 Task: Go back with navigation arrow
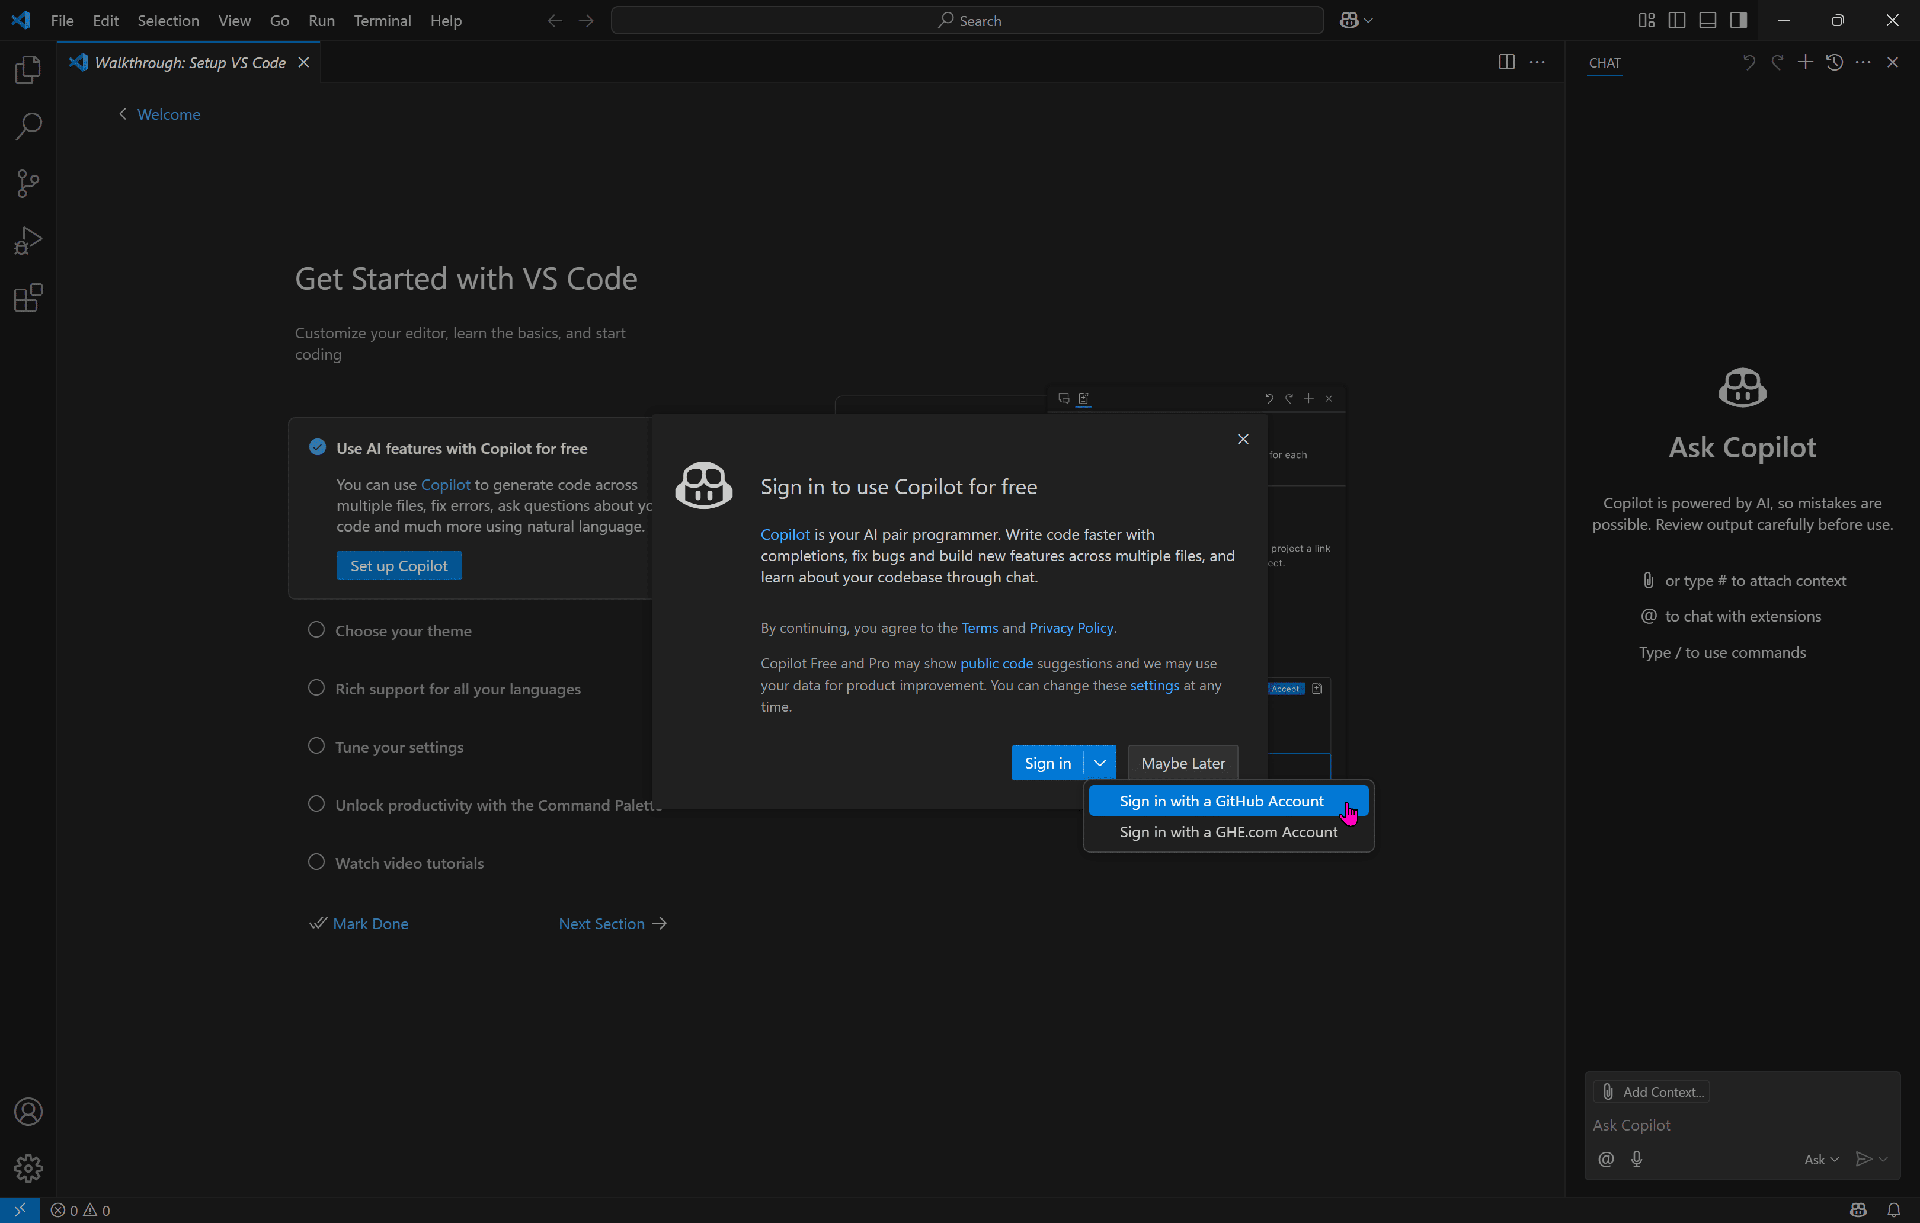click(x=555, y=20)
